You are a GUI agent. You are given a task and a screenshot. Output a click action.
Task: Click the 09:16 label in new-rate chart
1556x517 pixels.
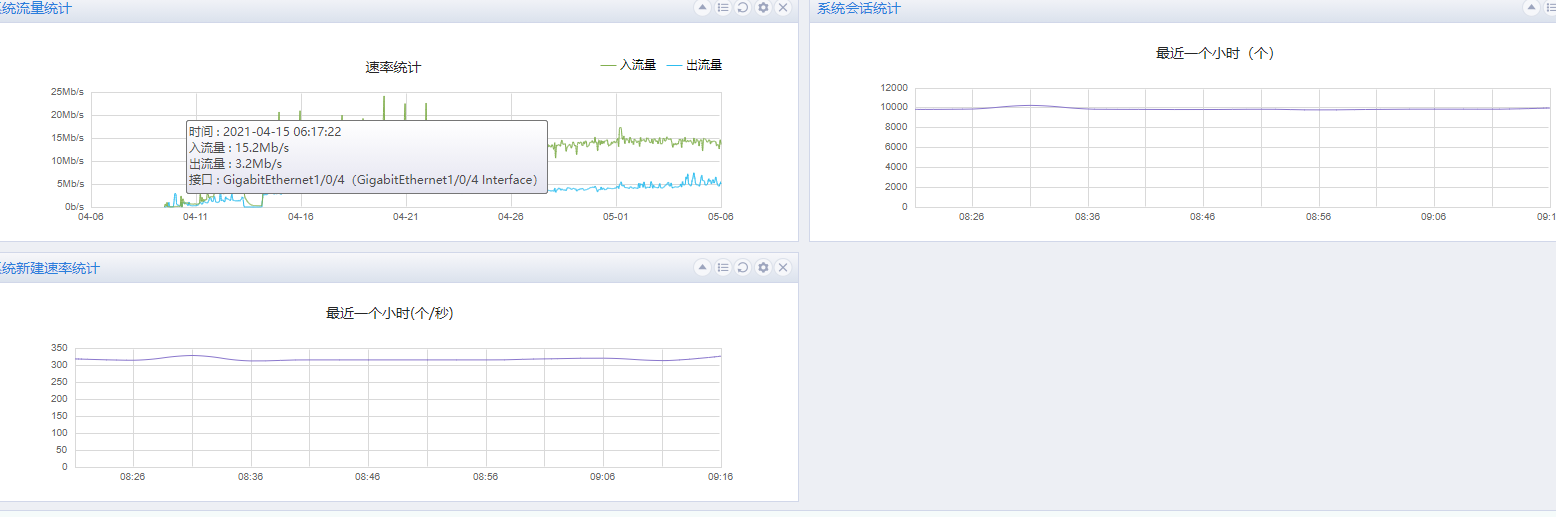tap(720, 477)
